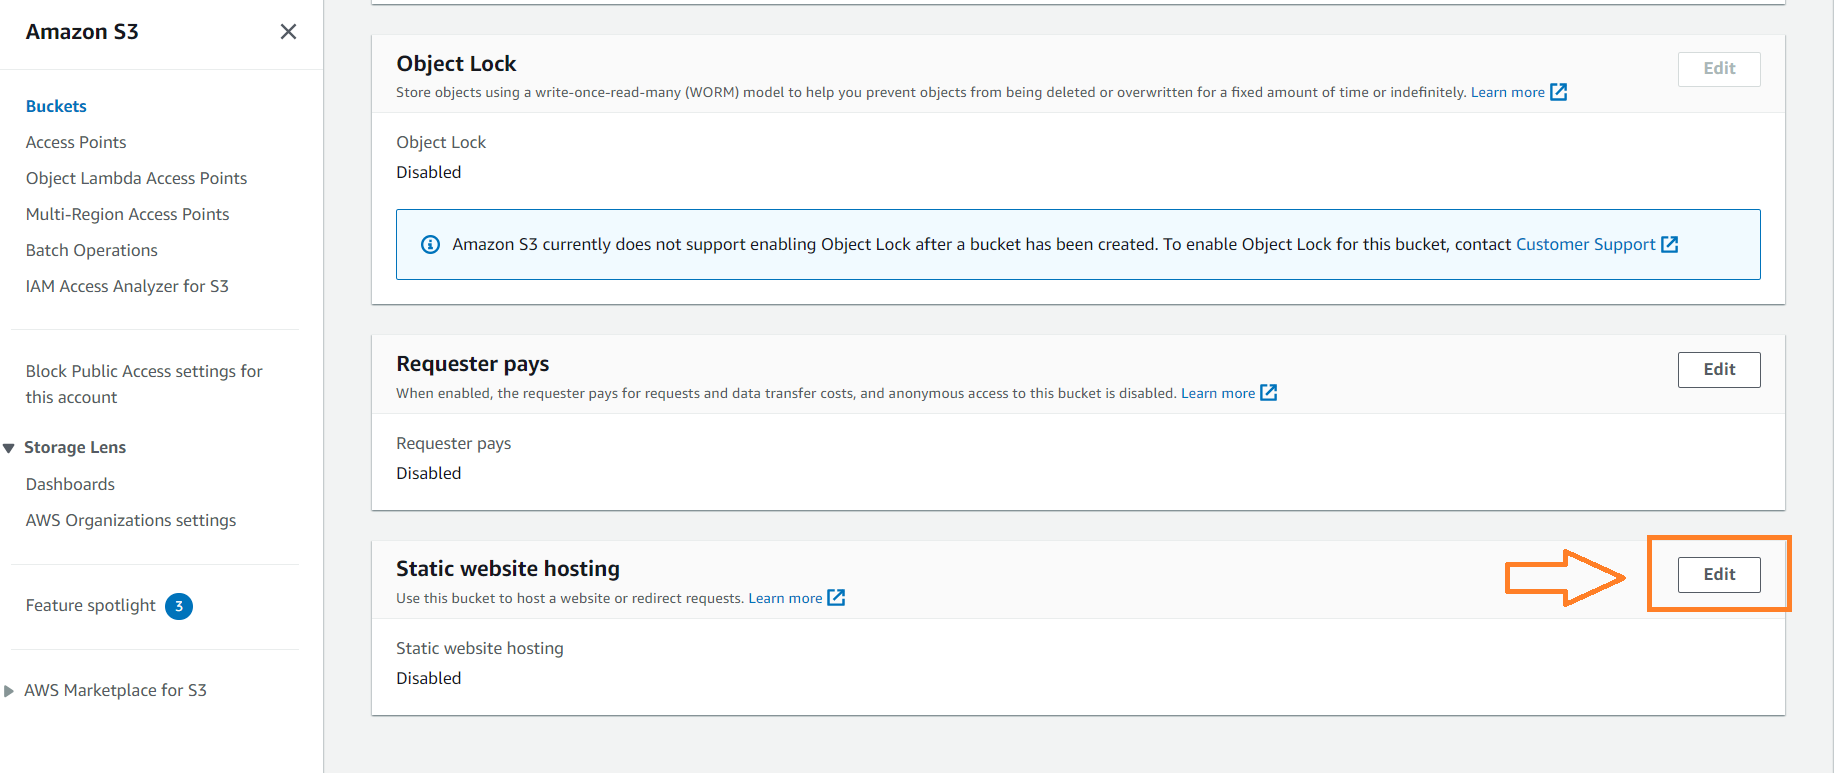Expand AWS Marketplace for S3
The width and height of the screenshot is (1841, 773).
(x=9, y=691)
